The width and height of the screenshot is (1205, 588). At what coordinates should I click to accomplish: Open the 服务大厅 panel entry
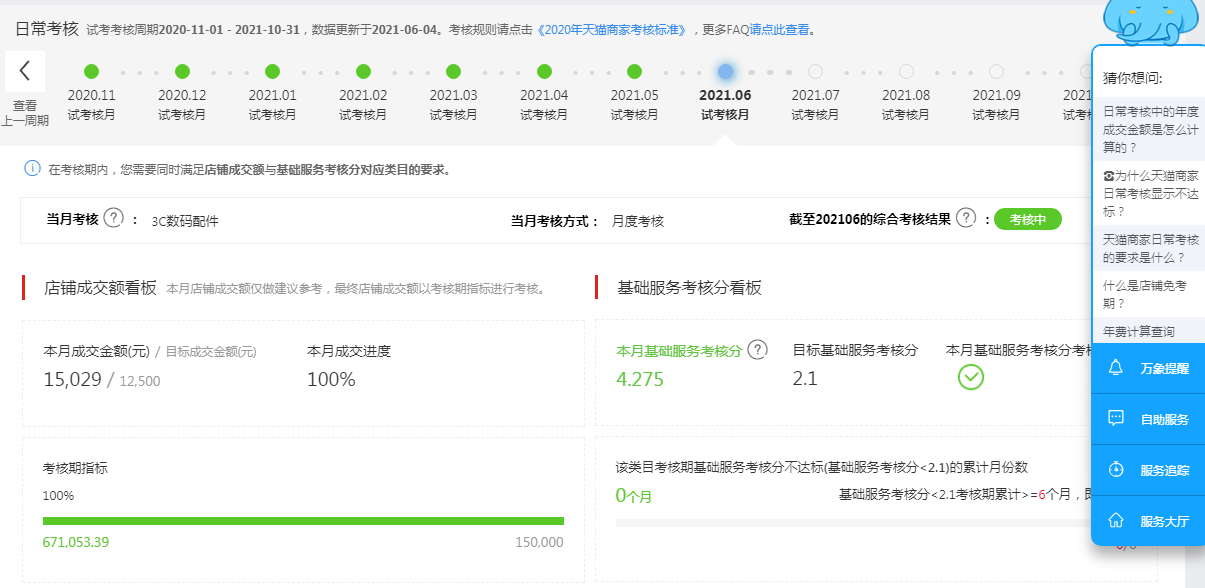(x=1148, y=521)
